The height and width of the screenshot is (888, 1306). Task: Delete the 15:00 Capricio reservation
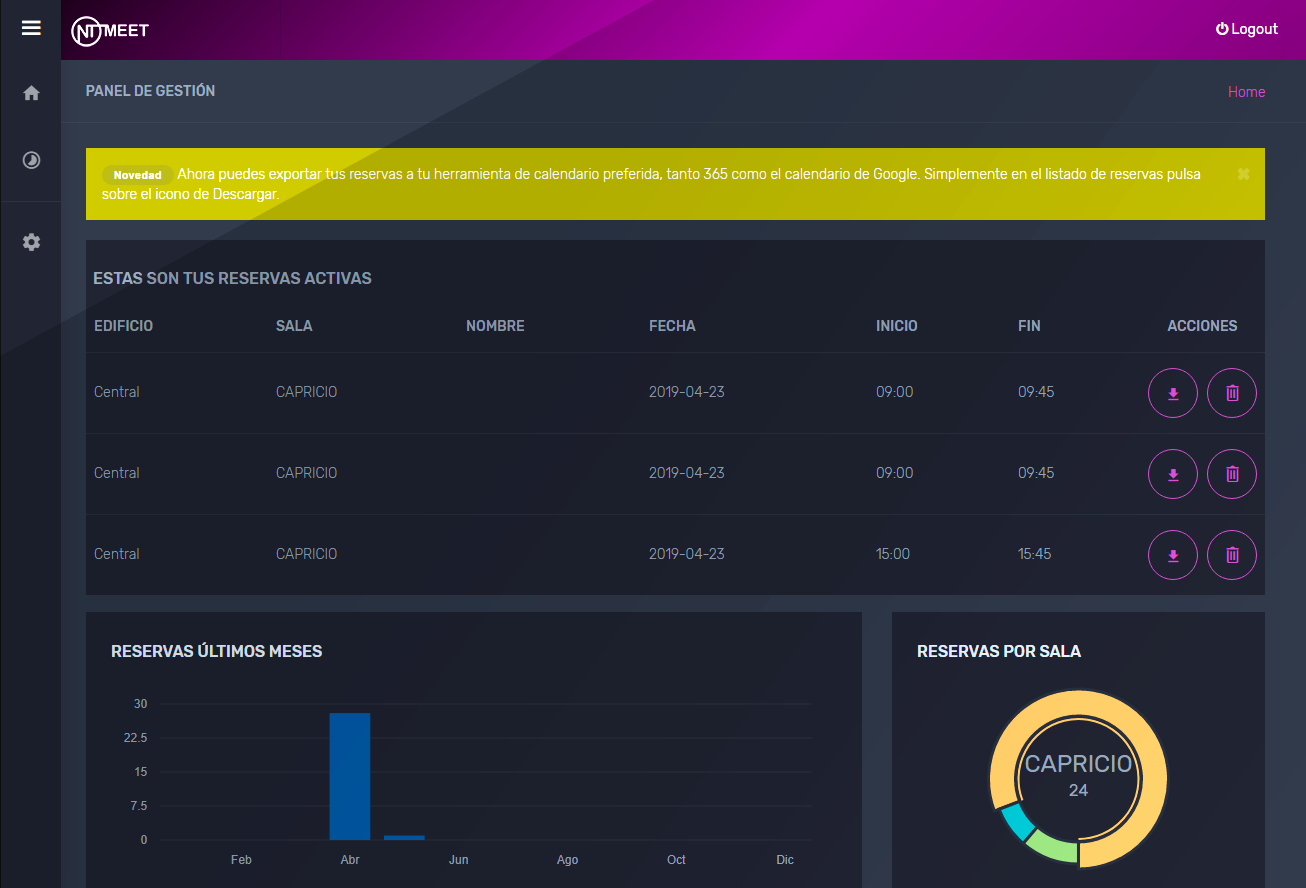[1232, 555]
